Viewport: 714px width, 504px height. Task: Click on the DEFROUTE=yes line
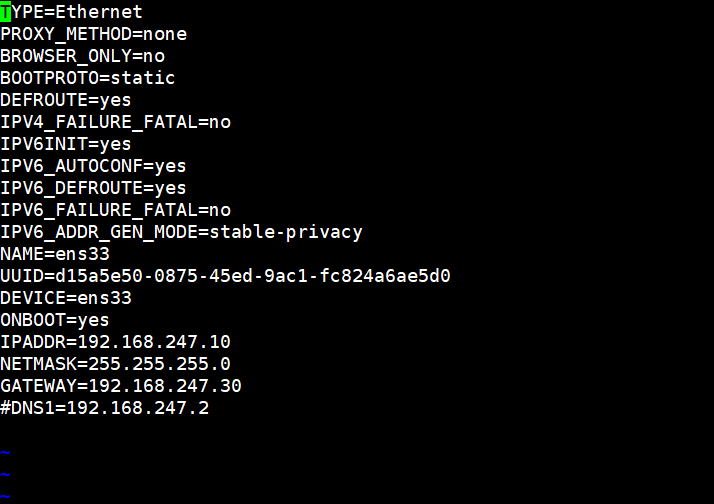[66, 100]
